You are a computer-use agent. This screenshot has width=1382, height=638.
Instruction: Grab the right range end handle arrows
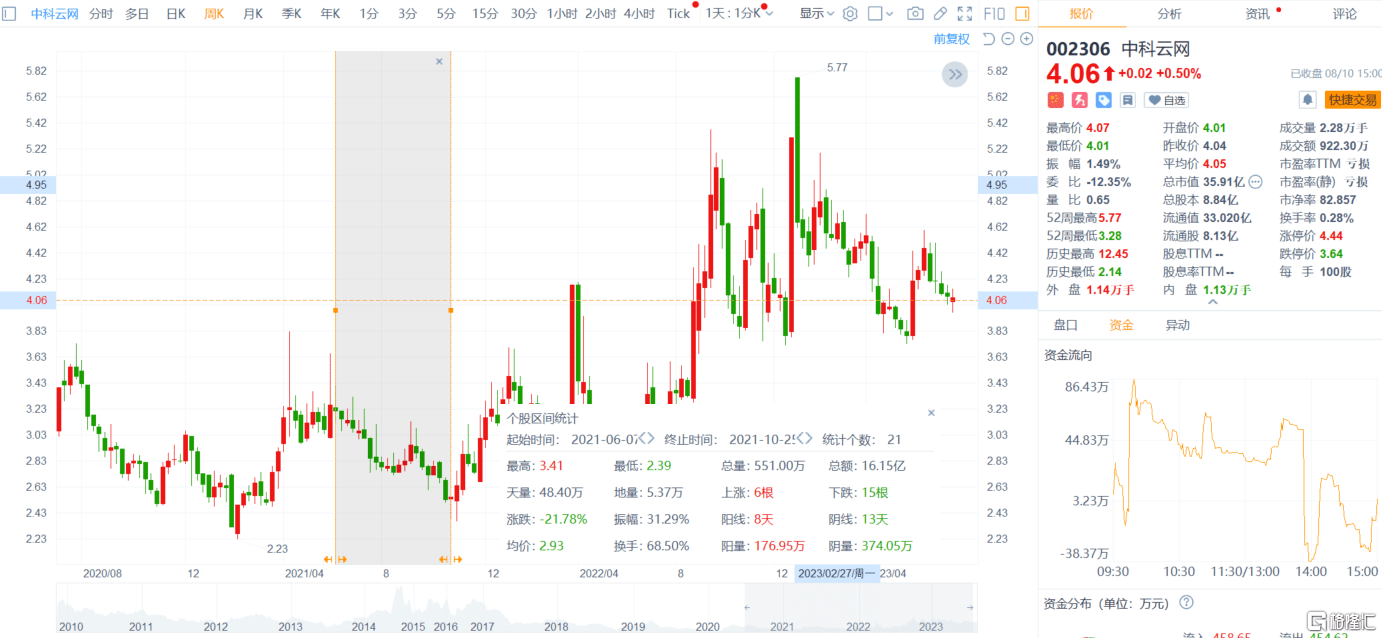pos(450,559)
